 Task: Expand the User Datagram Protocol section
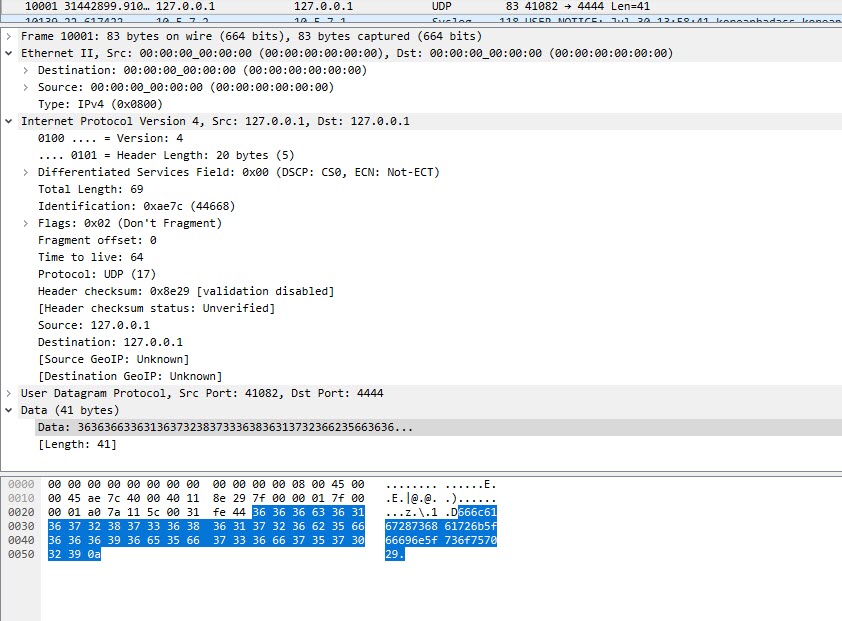pyautogui.click(x=8, y=393)
